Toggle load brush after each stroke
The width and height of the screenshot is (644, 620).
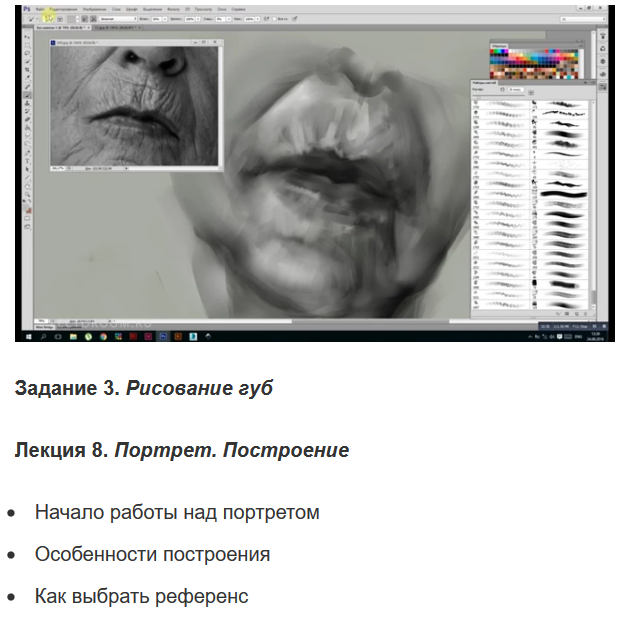point(84,19)
